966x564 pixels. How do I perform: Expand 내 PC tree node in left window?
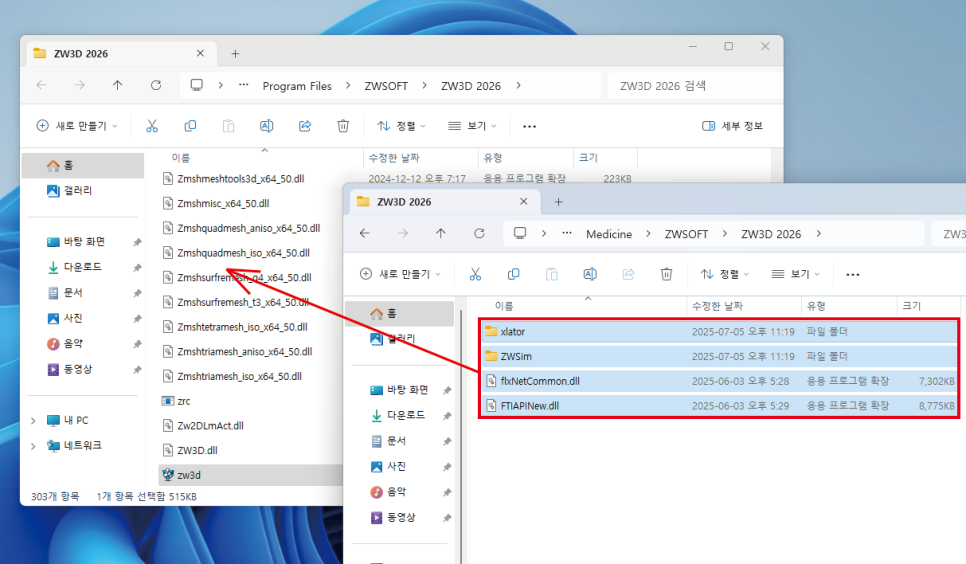click(x=33, y=420)
